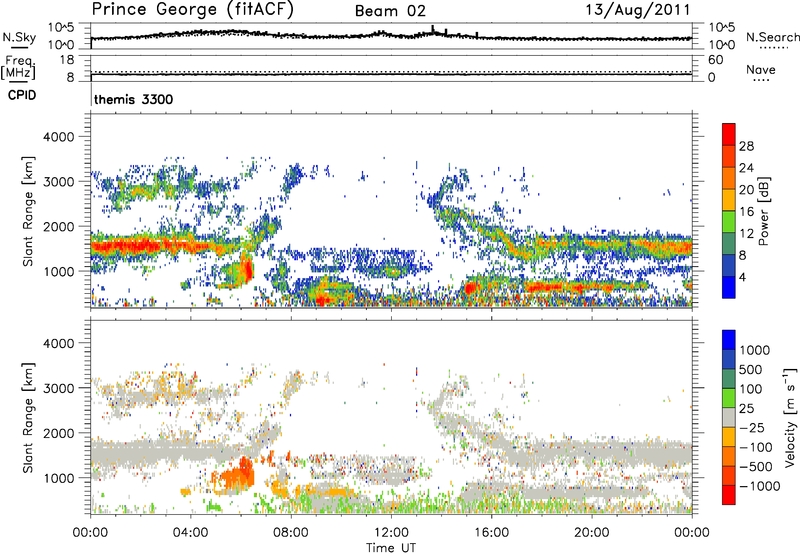Screen dimensions: 800x554
Task: Click the "04:00" time axis tick label
Action: 190,533
